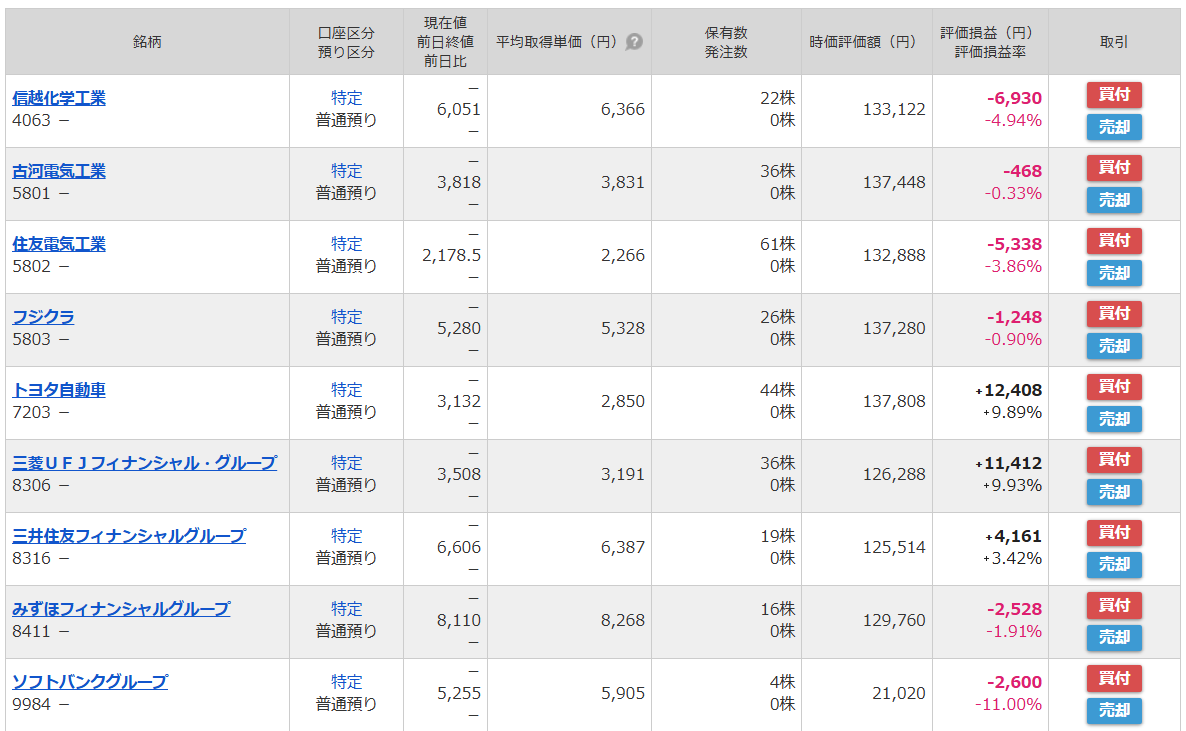Click 売却 button for 古河電気工業
Screen dimensions: 1186x731
(x=1114, y=201)
